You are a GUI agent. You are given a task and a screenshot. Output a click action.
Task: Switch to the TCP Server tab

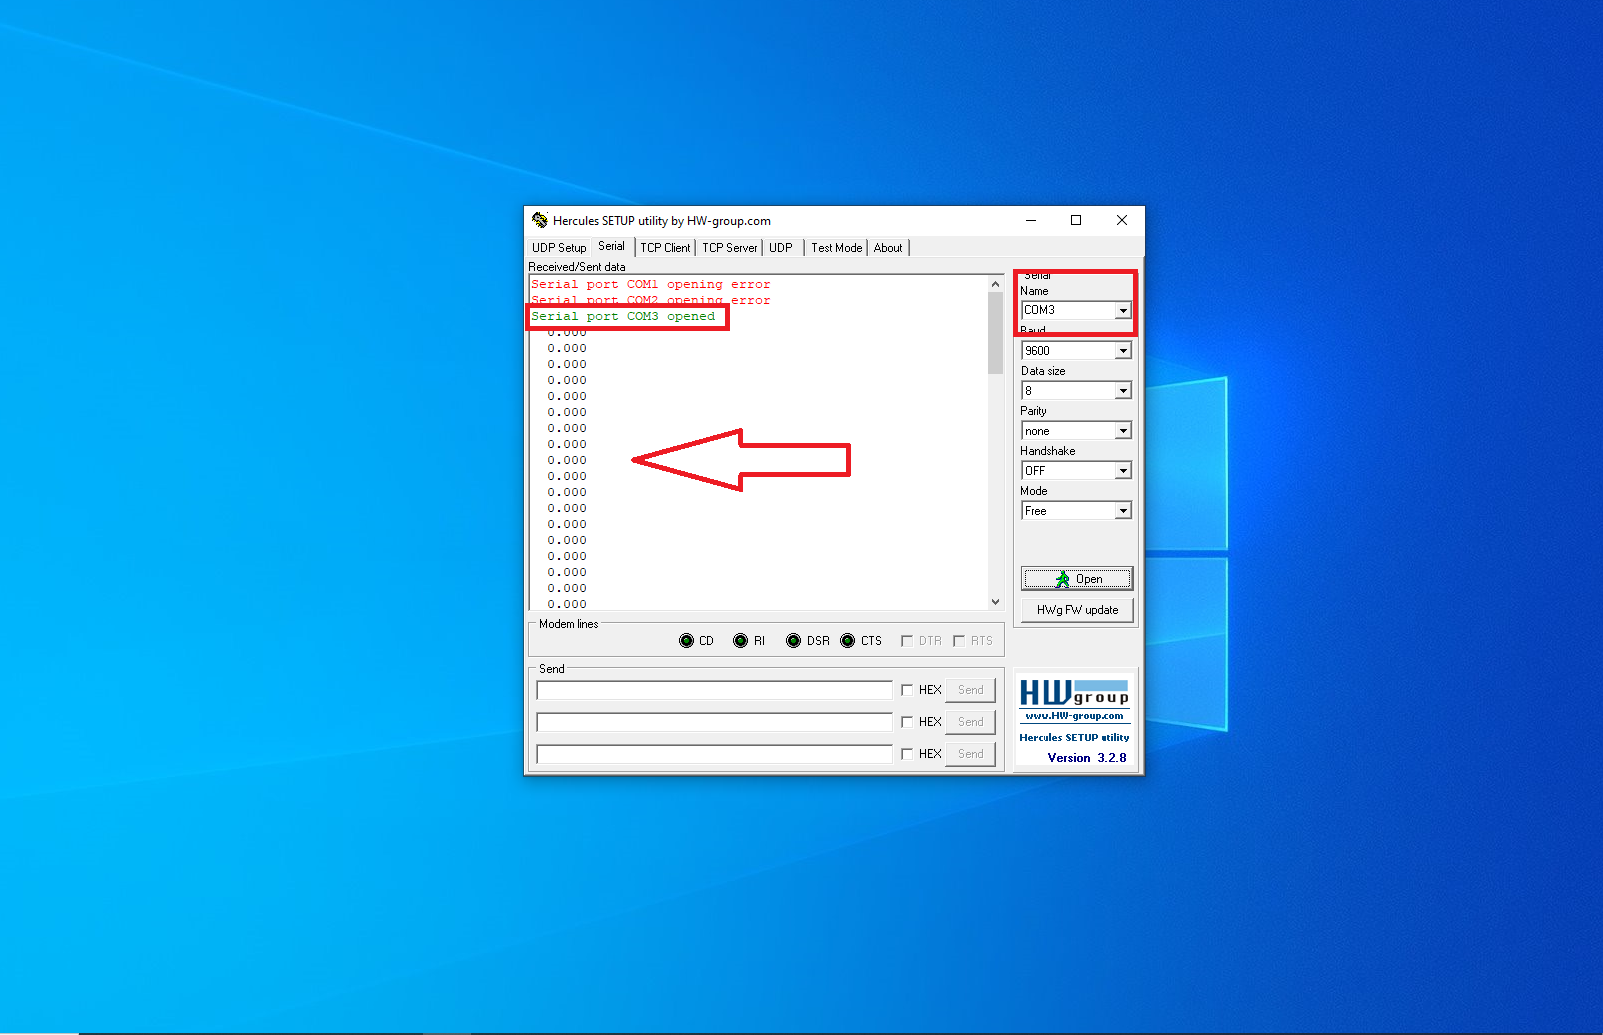[x=730, y=248]
